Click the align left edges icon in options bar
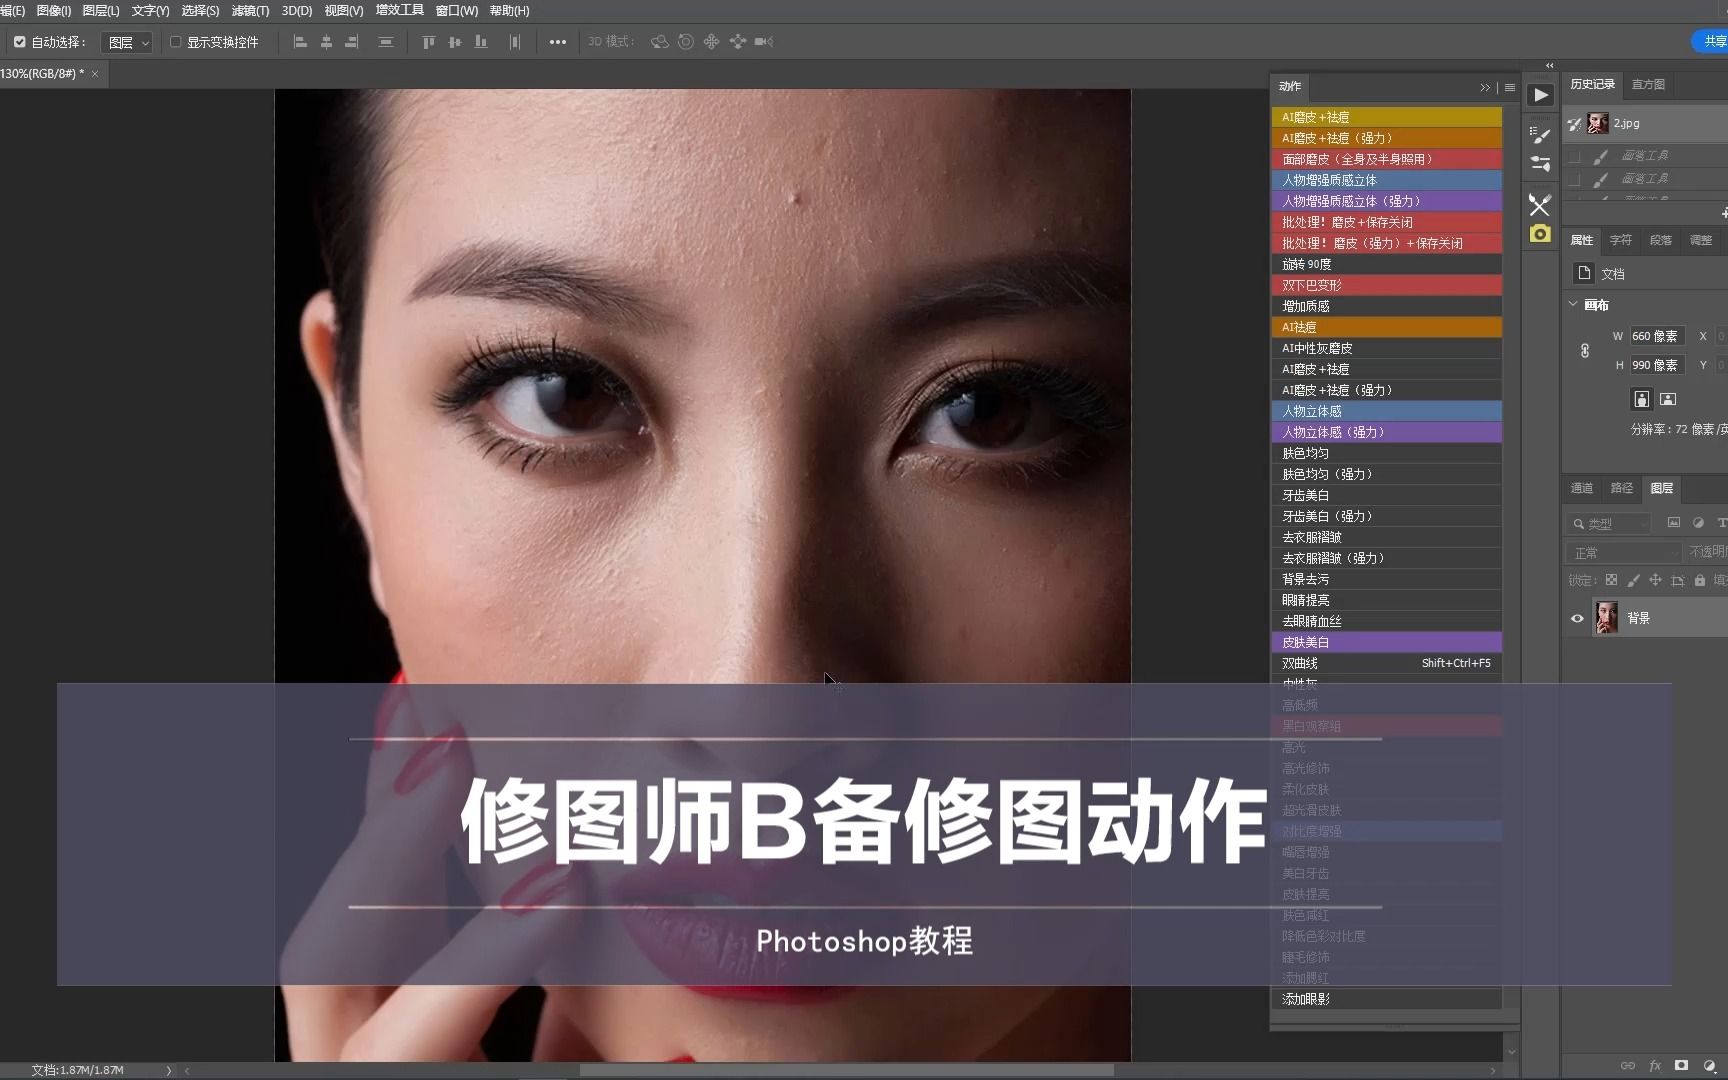The image size is (1728, 1080). 300,42
